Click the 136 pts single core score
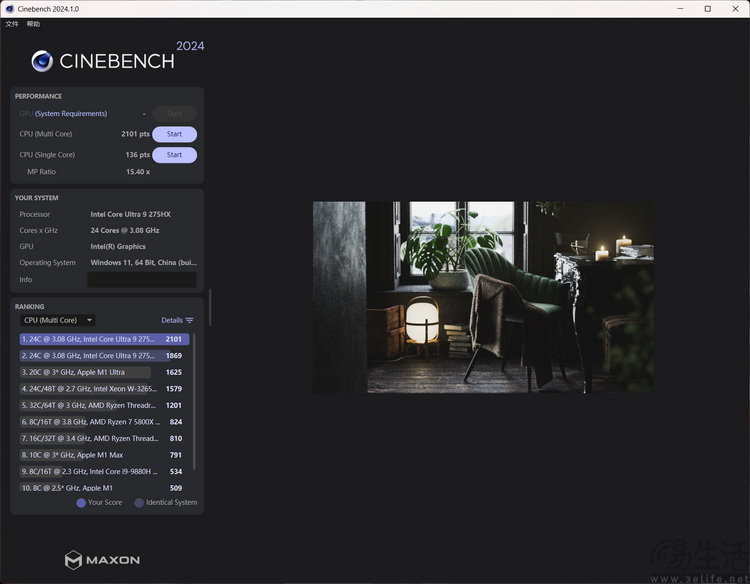 click(x=138, y=155)
